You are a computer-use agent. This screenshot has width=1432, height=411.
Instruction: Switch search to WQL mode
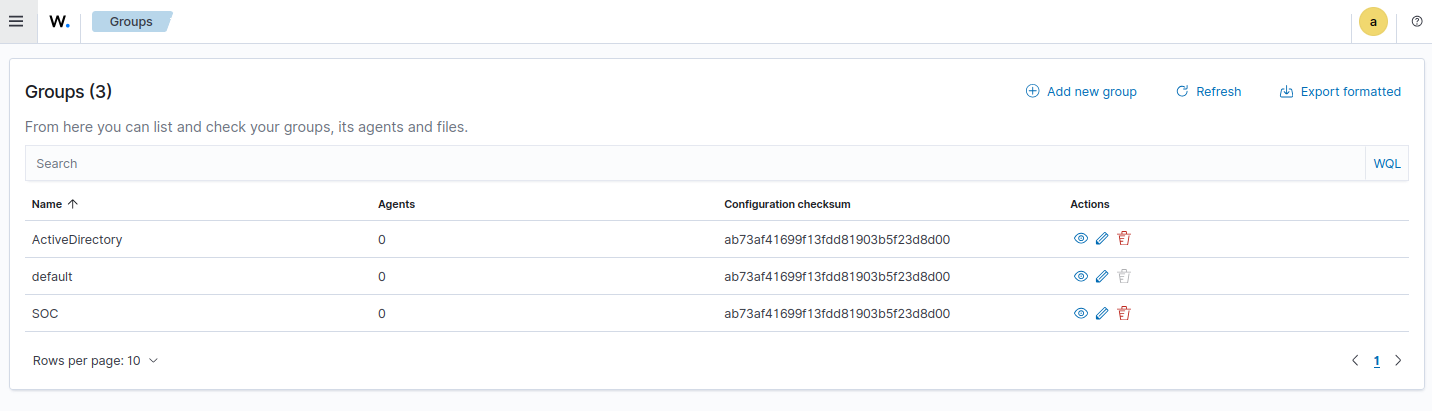(1387, 163)
